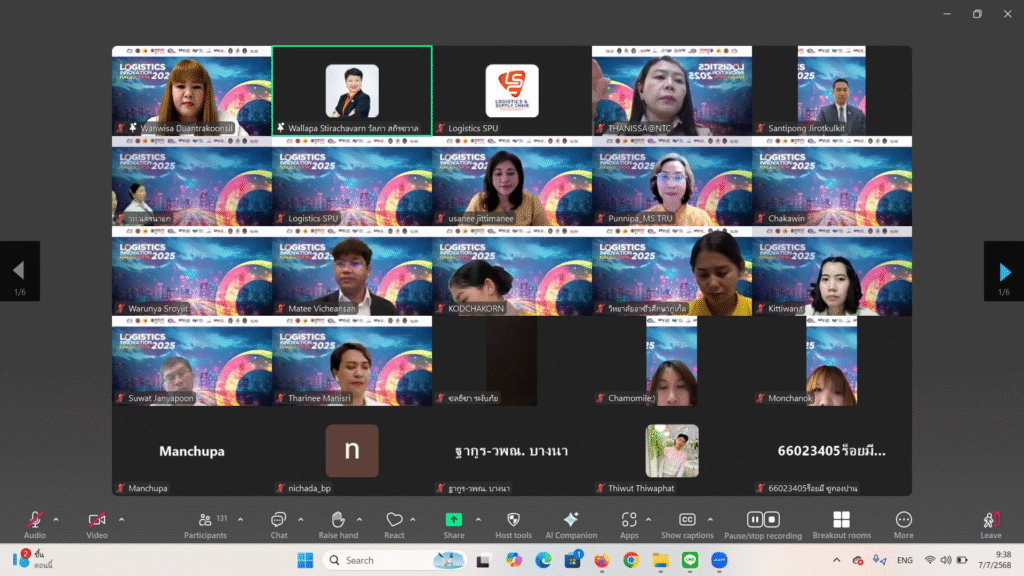This screenshot has width=1024, height=576.
Task: Select THANISSA@NTC's video tile
Action: click(x=672, y=91)
